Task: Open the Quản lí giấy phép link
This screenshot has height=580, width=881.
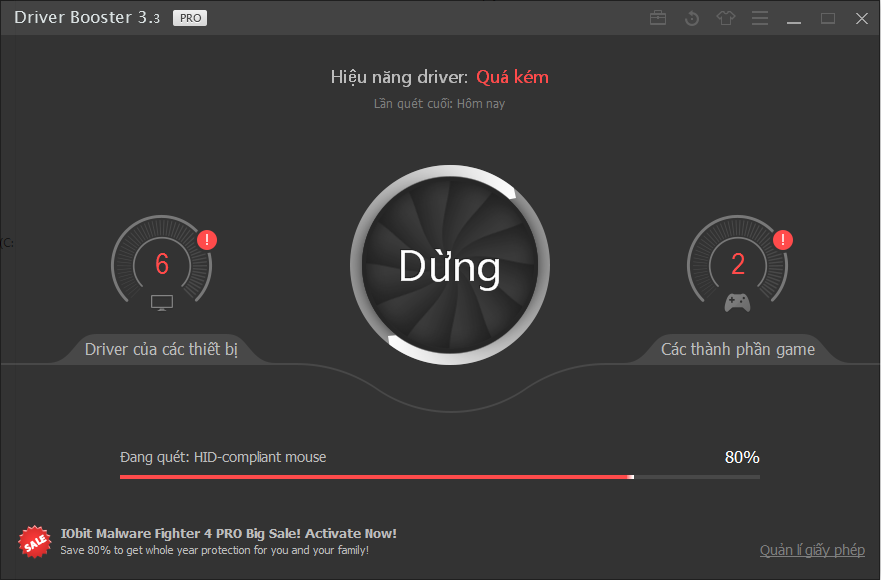Action: click(x=812, y=550)
